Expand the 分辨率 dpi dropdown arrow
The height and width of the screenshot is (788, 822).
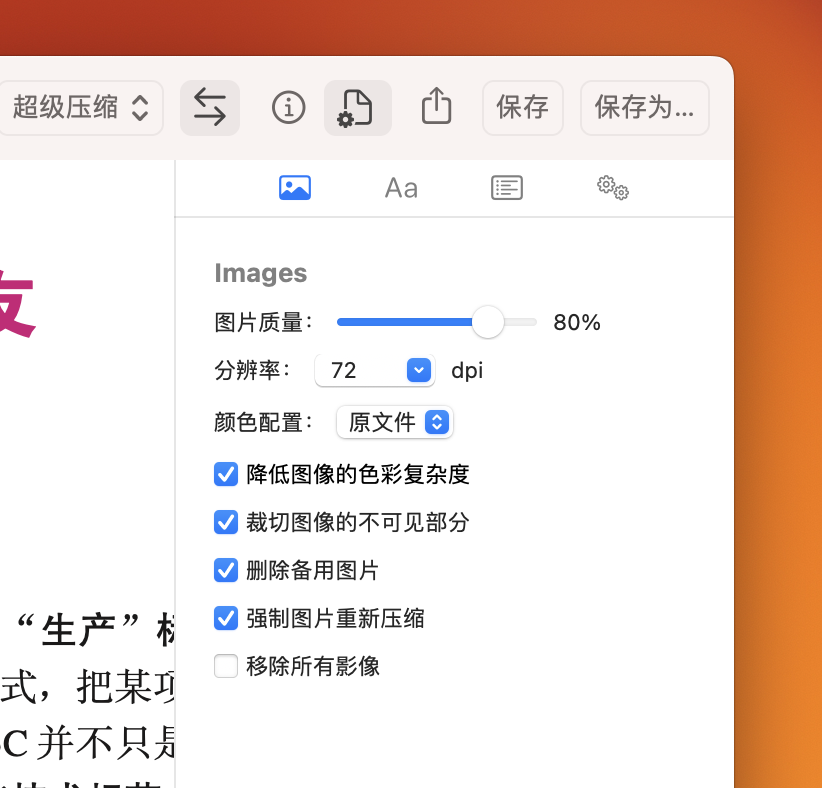click(419, 370)
